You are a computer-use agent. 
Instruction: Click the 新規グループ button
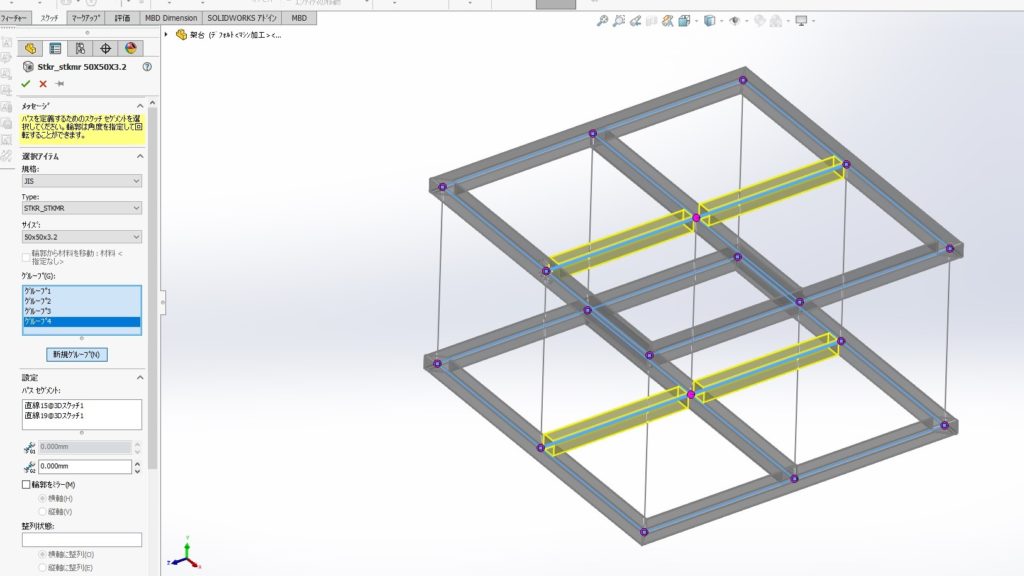pyautogui.click(x=77, y=354)
